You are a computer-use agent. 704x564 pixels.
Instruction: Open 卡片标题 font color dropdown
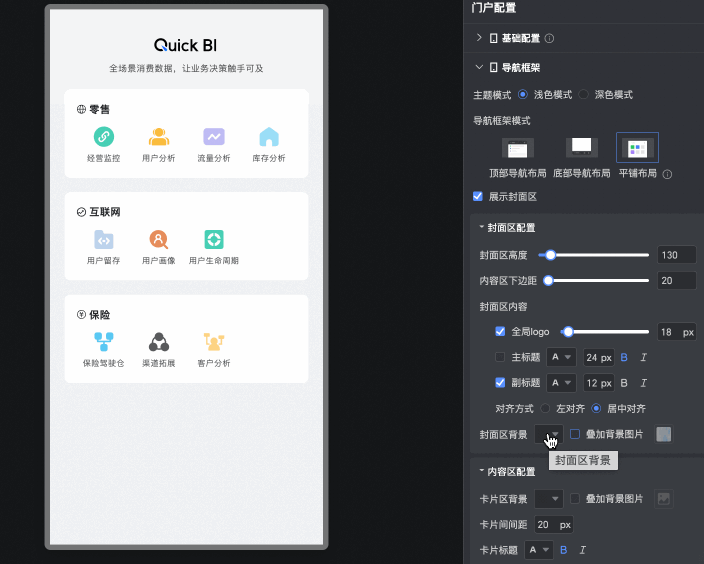[539, 550]
